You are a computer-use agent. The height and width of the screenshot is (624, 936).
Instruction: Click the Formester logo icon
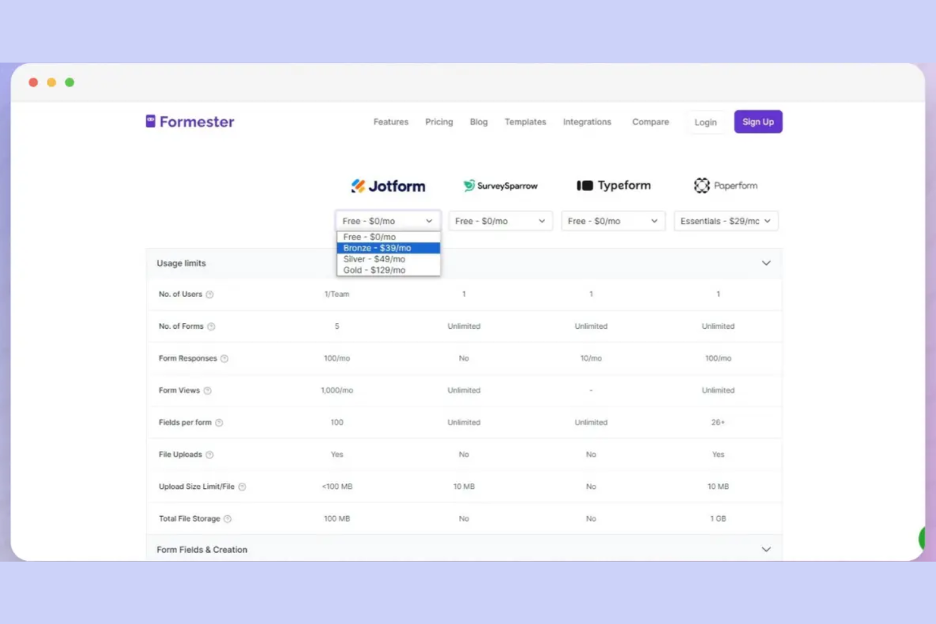[x=150, y=120]
